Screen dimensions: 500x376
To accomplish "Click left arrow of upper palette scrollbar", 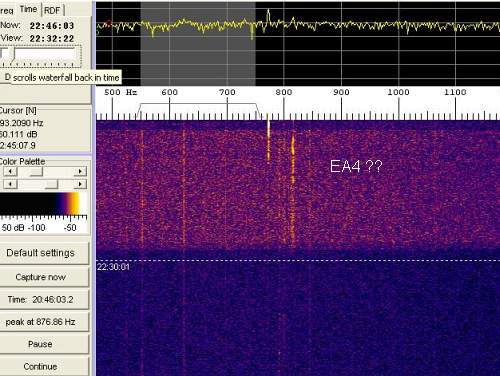I will (x=10, y=171).
